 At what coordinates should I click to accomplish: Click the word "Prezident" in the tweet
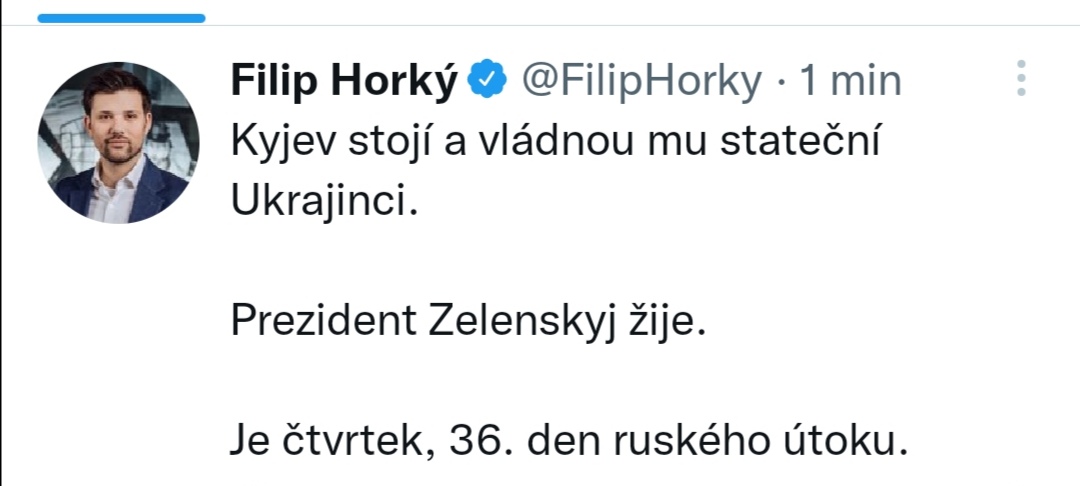(323, 322)
